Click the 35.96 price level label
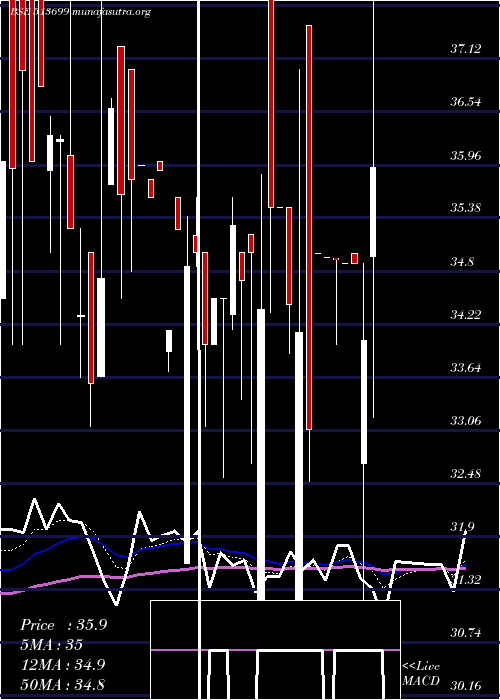The image size is (500, 700). [466, 155]
